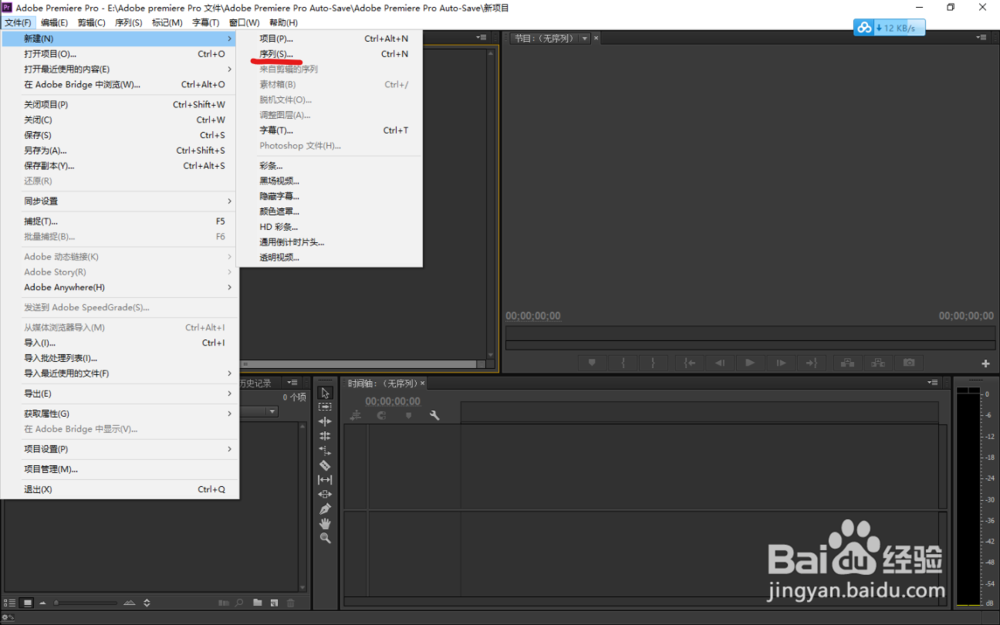Open Program monitor panel menu
The image size is (1000, 625).
(981, 38)
